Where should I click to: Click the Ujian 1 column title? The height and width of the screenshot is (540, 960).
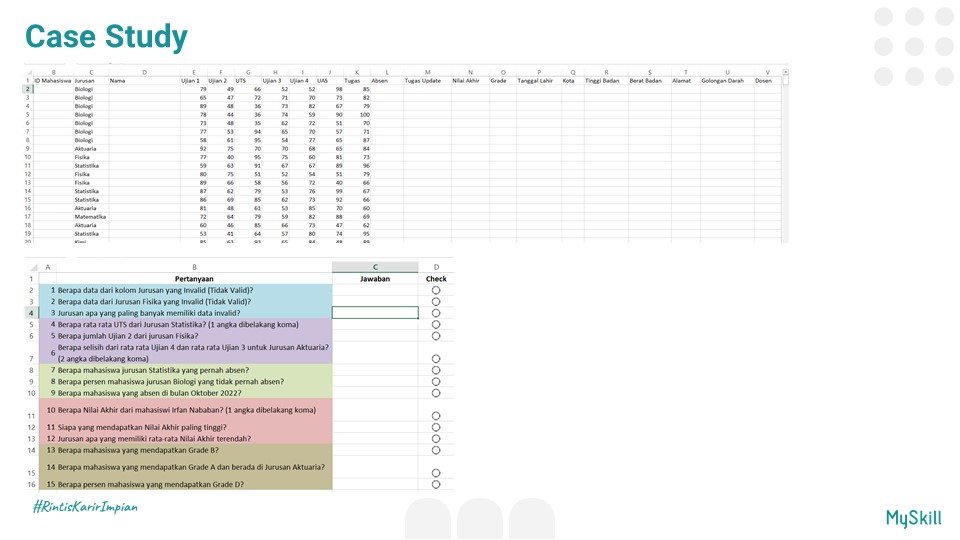pyautogui.click(x=190, y=81)
